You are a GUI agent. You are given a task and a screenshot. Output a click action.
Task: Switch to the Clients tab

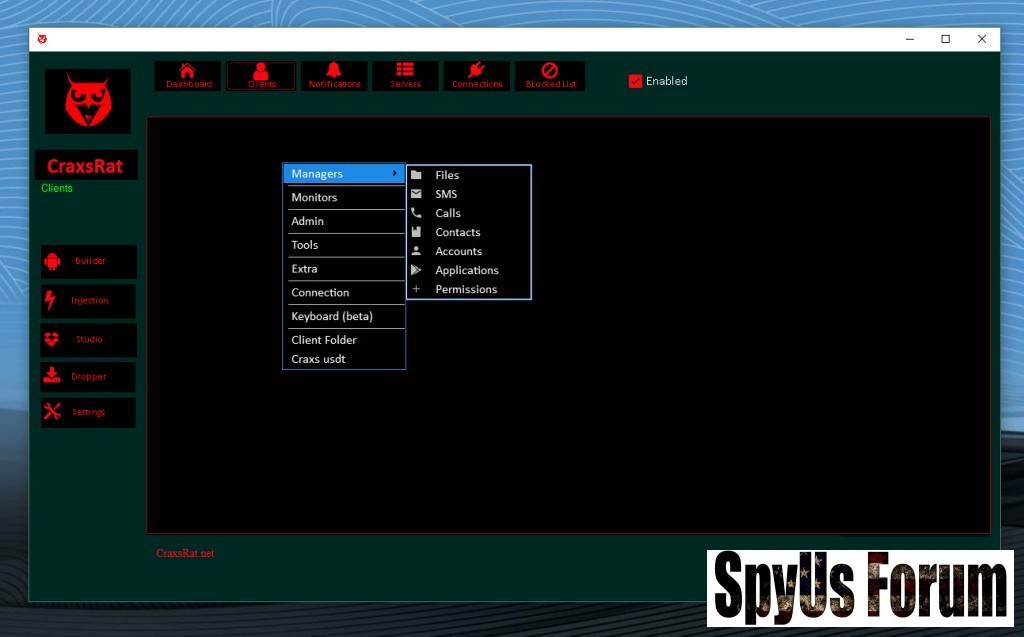tap(261, 76)
